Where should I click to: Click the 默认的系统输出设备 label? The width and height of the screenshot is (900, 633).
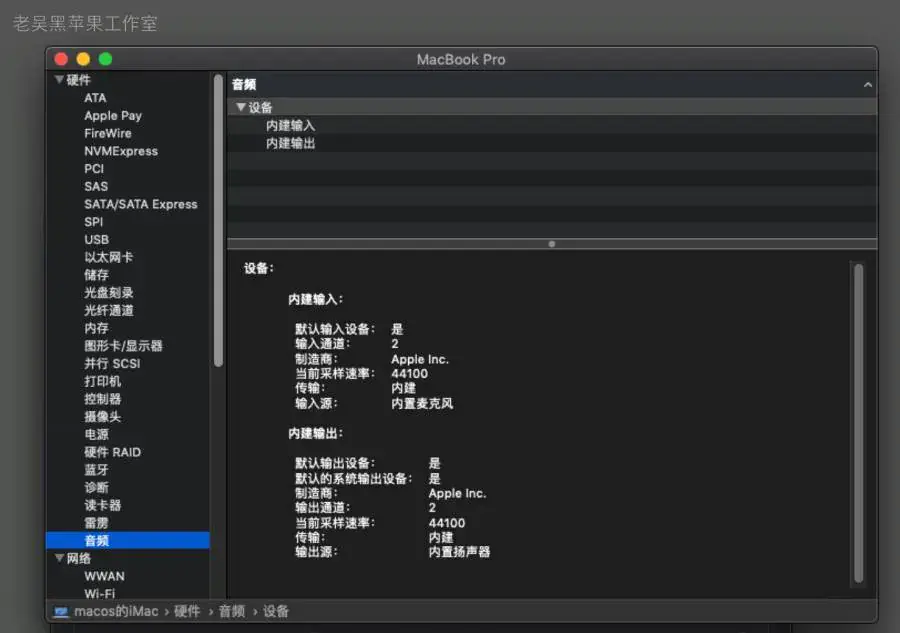coord(354,479)
